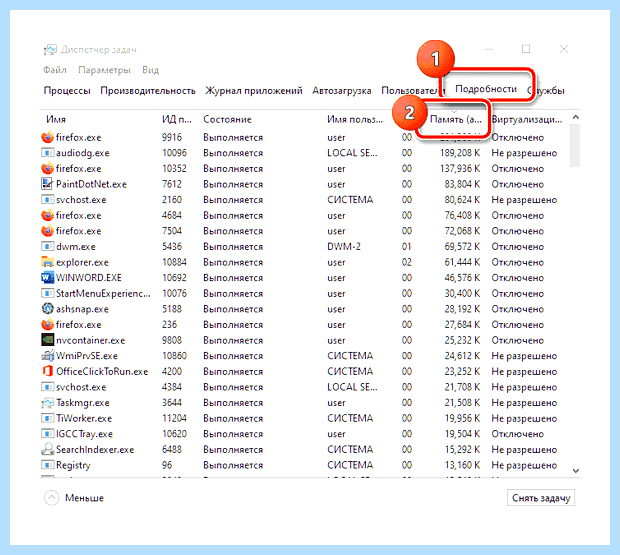Click the 23,252 K memory value
The image size is (620, 555).
pos(462,372)
